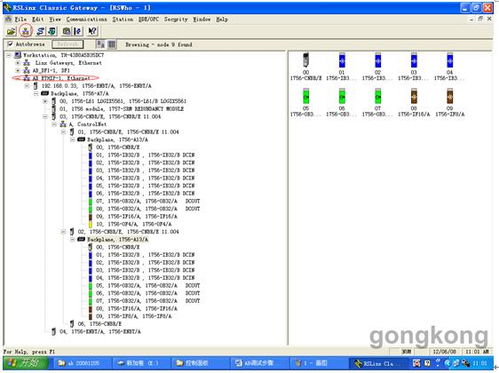Screen dimensions: 499x373
Task: Collapse the Workstation root tree node
Action: pyautogui.click(x=9, y=55)
